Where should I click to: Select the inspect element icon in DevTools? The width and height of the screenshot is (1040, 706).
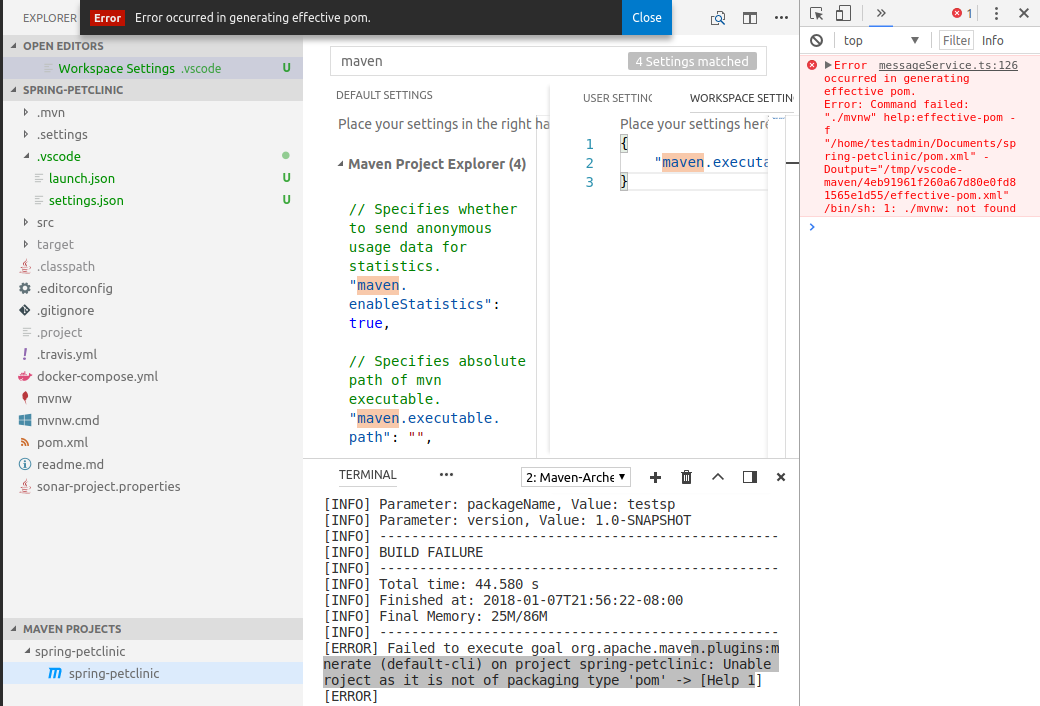click(x=816, y=13)
